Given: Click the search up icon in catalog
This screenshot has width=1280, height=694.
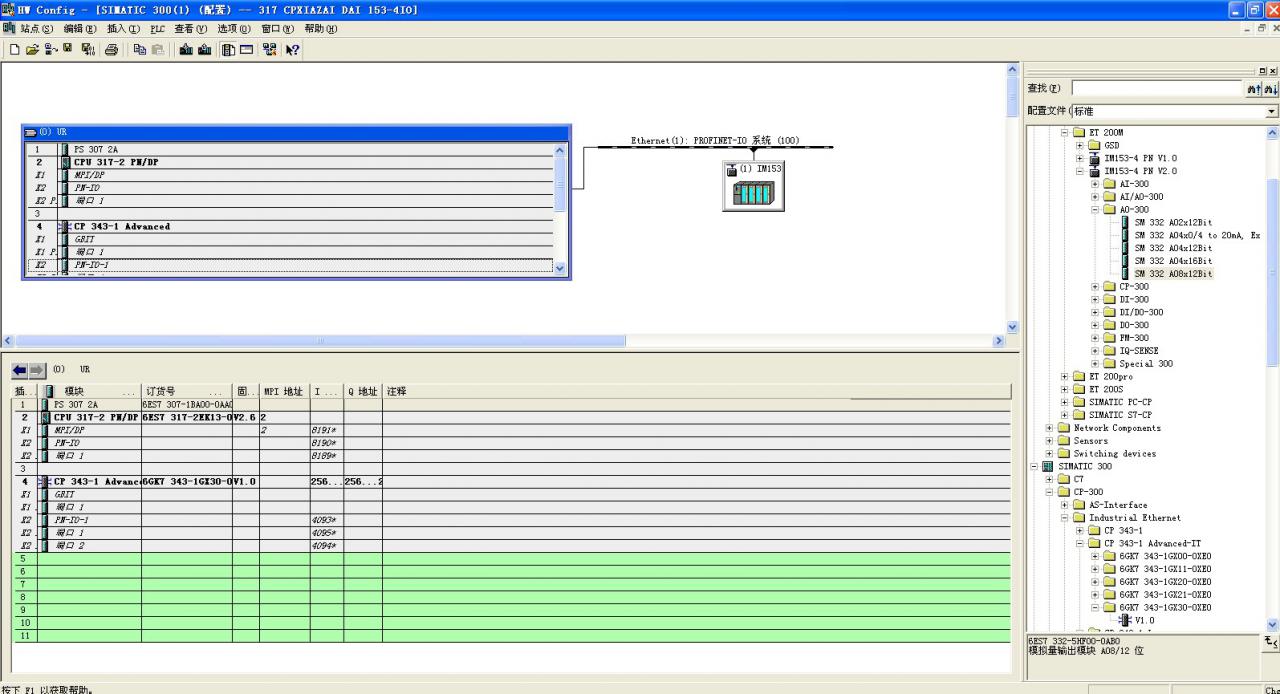Looking at the screenshot, I should 1252,89.
